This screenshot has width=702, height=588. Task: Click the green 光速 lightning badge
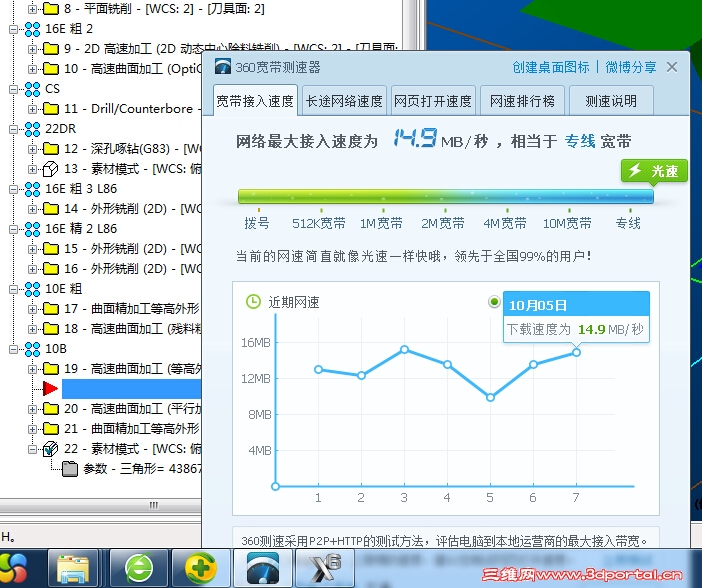tap(654, 171)
